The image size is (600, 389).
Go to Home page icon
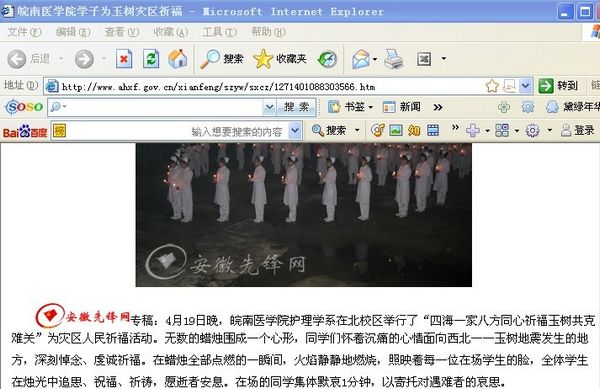coord(178,59)
